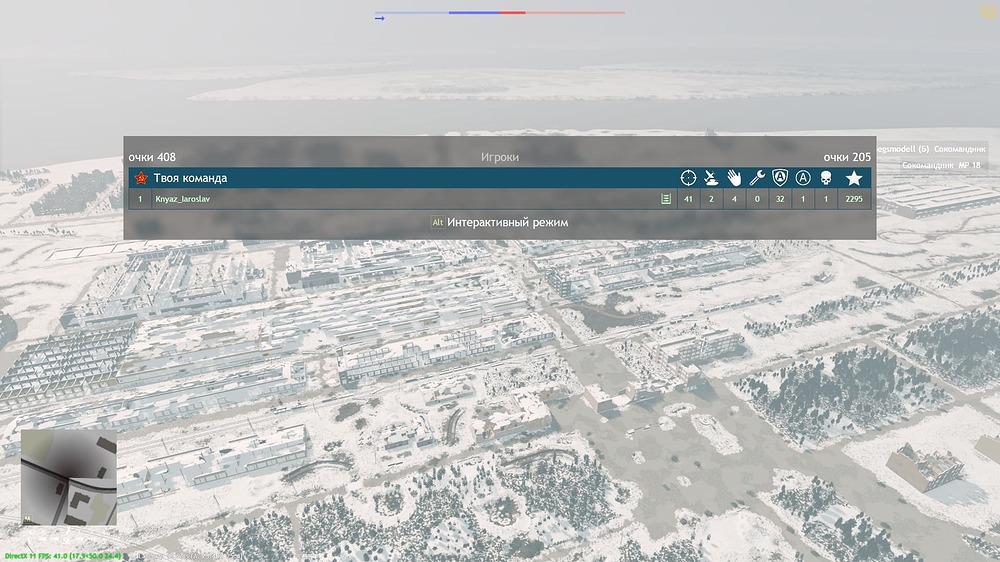
Task: Click the value 32 in player row
Action: (x=780, y=199)
